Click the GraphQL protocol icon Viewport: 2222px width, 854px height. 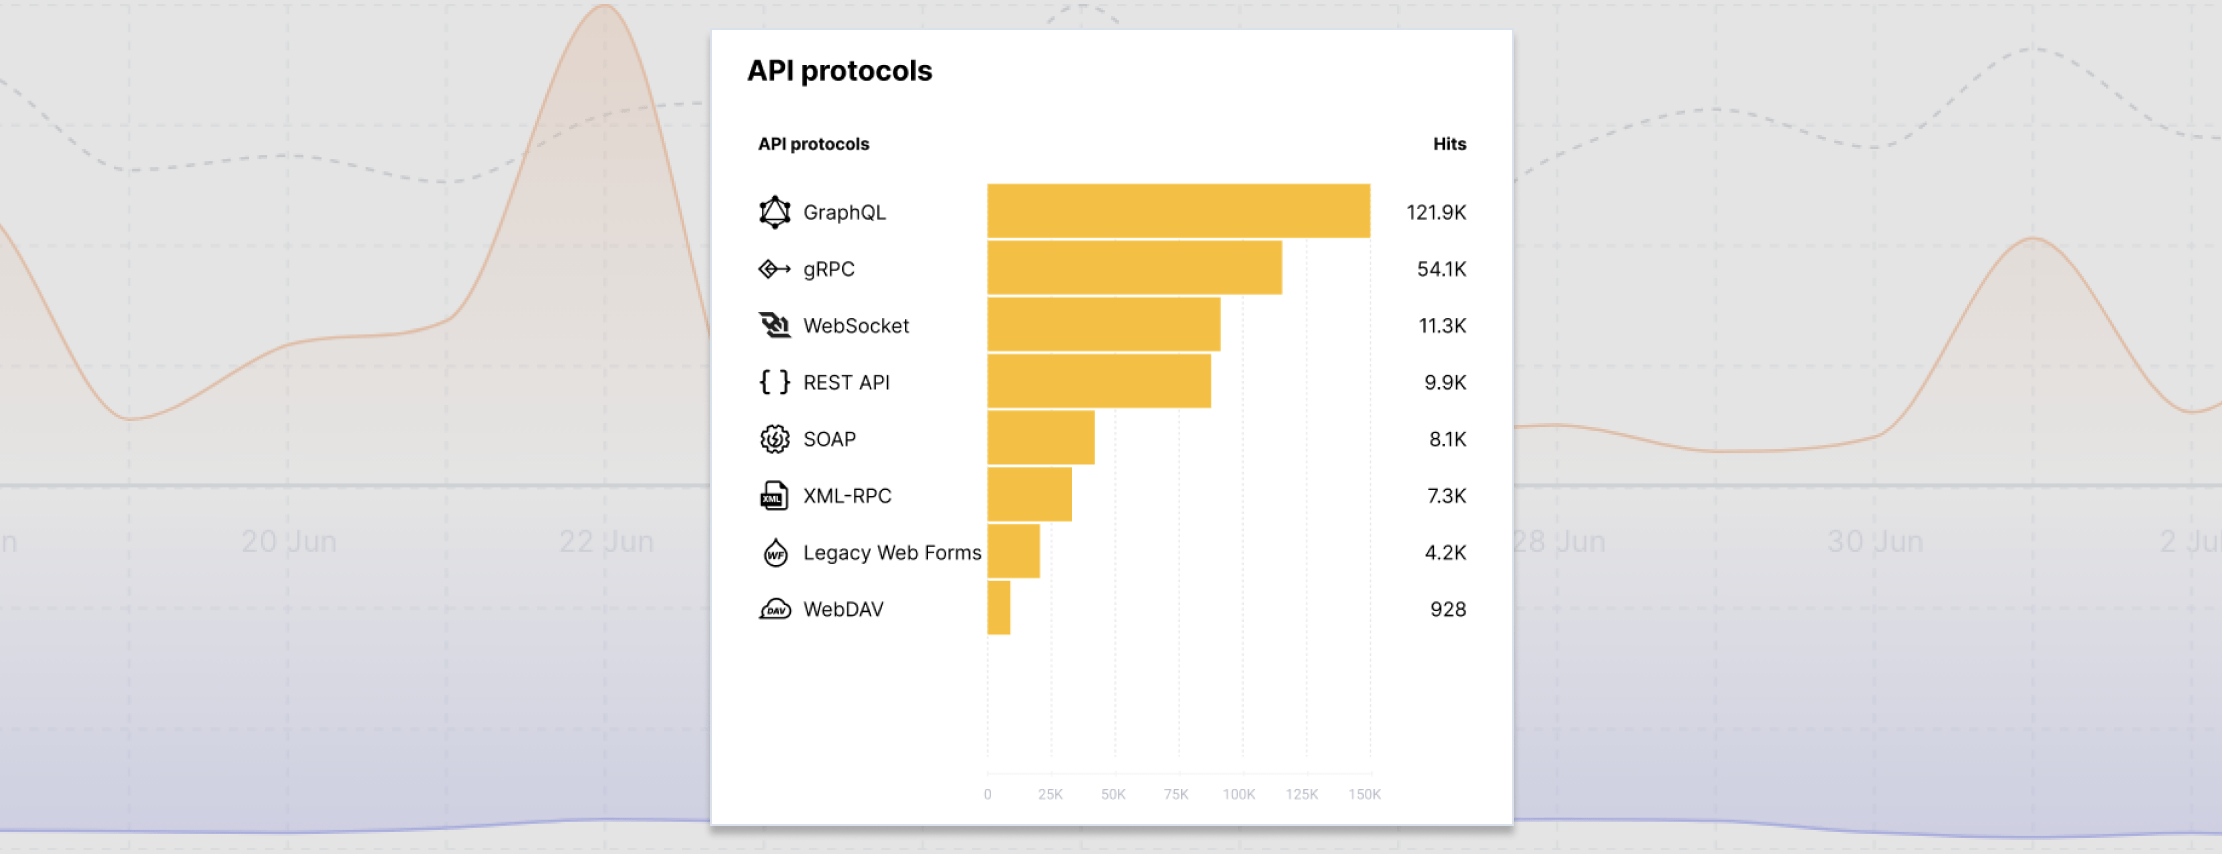pyautogui.click(x=775, y=212)
